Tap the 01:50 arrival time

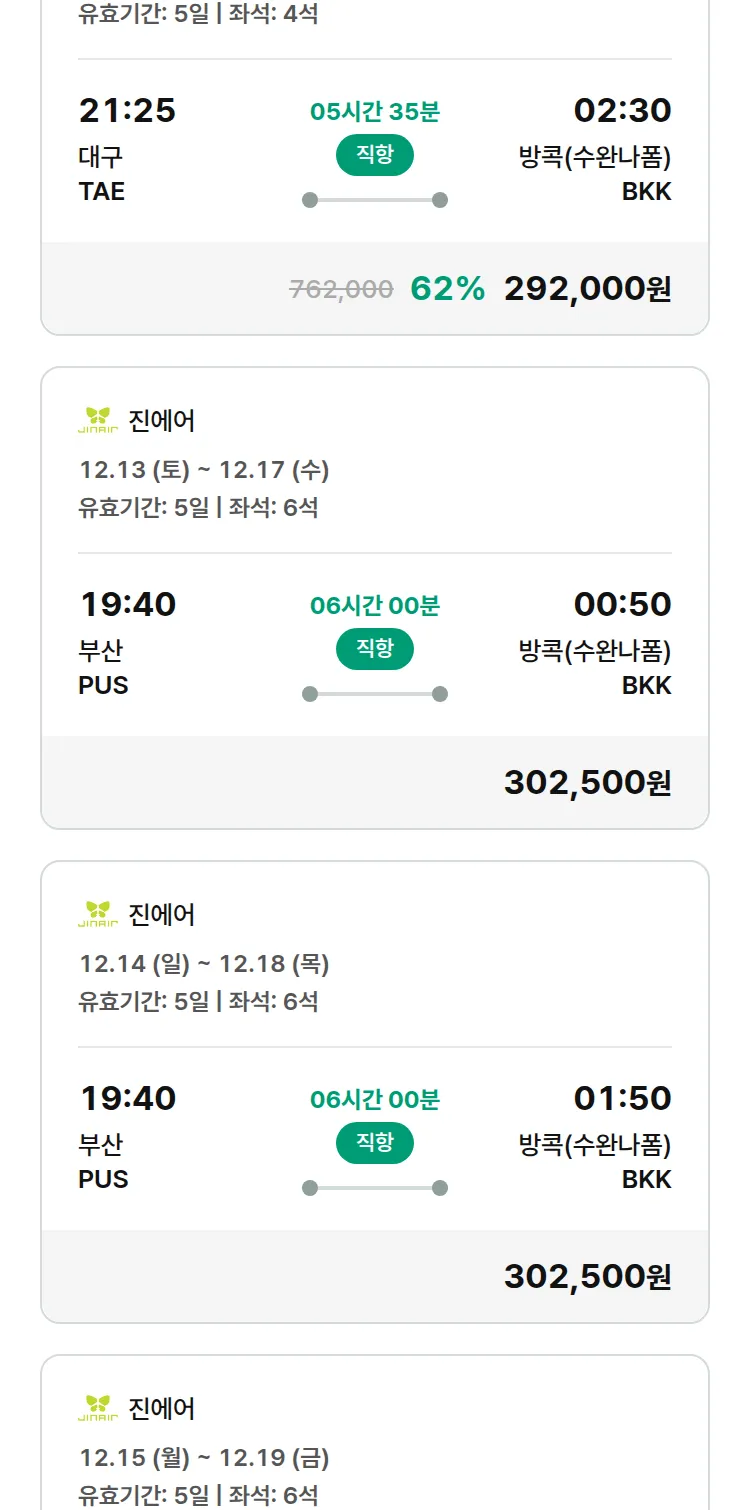622,1099
